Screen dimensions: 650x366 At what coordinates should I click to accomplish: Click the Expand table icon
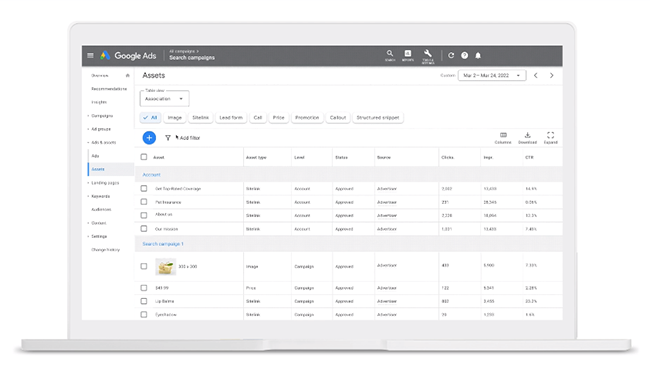551,138
